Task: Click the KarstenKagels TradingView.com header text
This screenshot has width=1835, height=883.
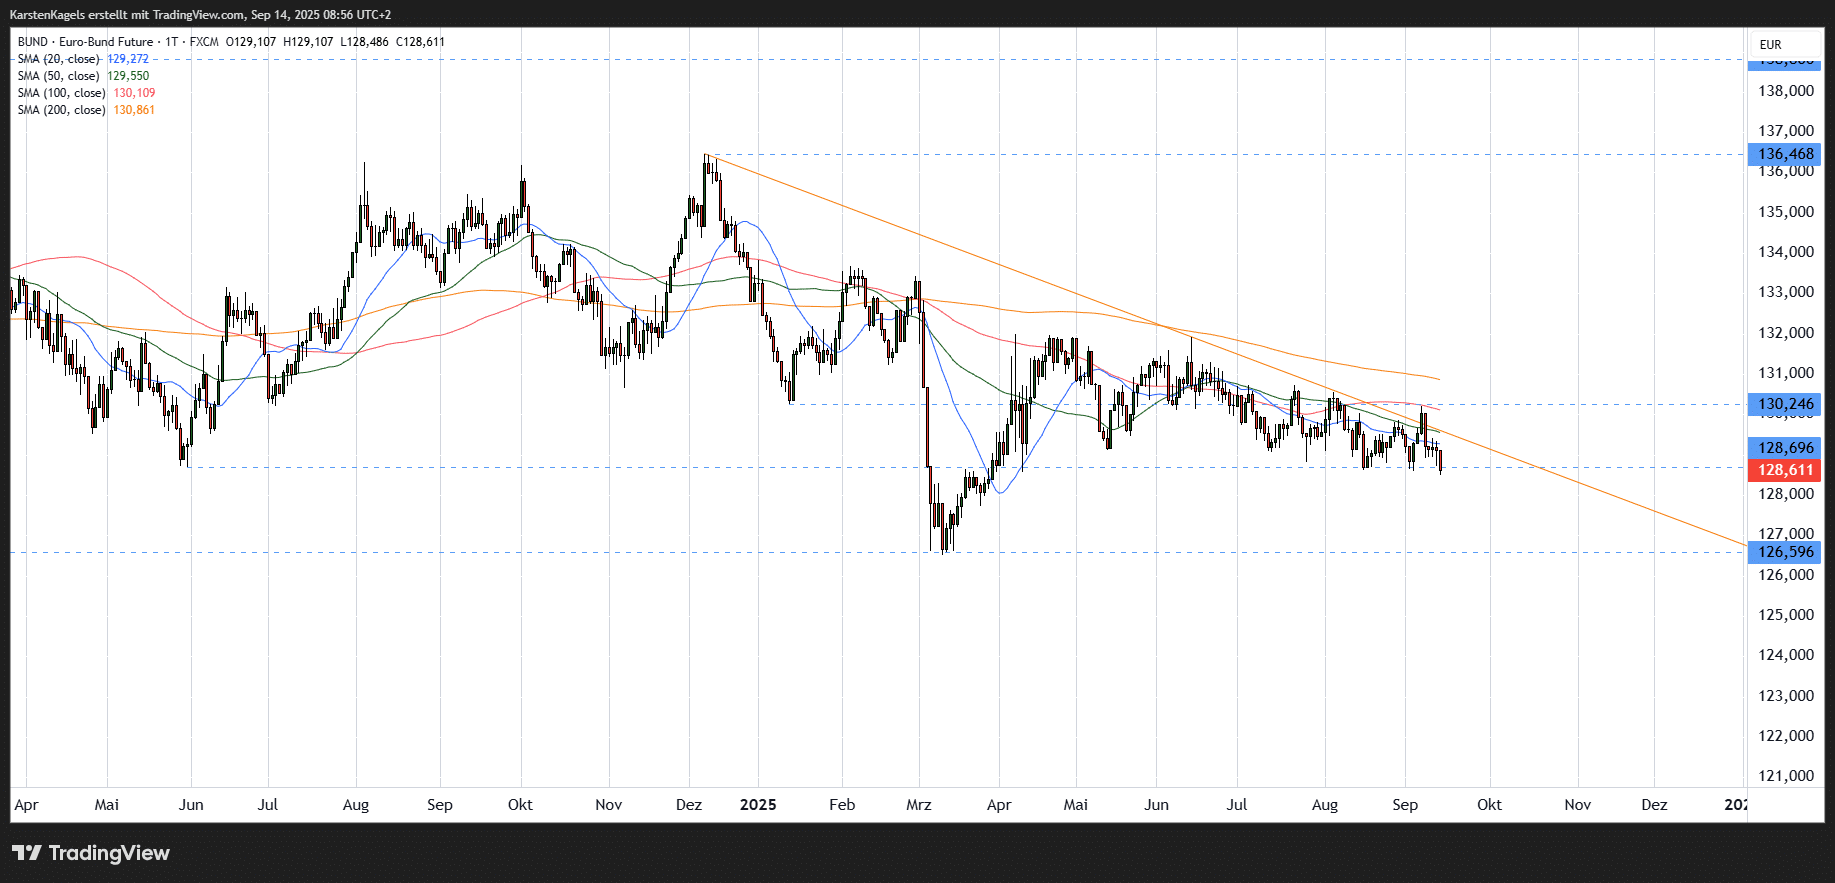Action: [200, 15]
